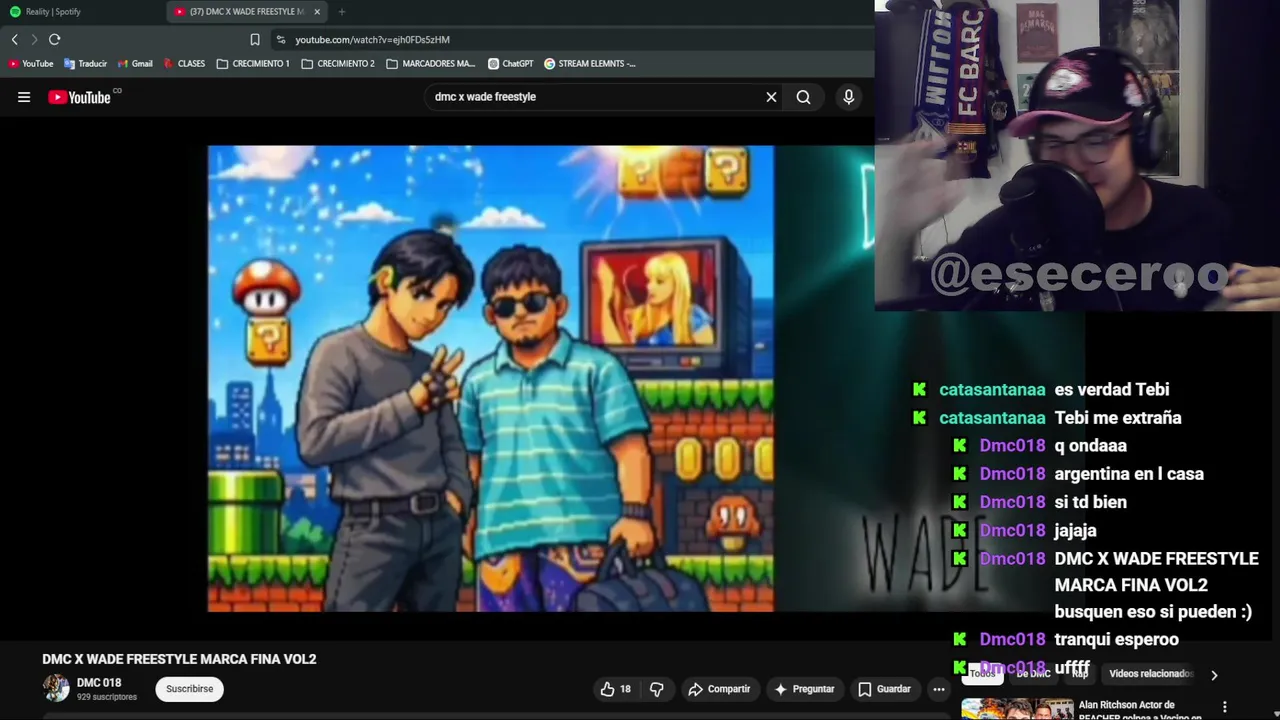Screen dimensions: 1280x720
Task: Open more actions three-dot menu below the video
Action: click(939, 689)
